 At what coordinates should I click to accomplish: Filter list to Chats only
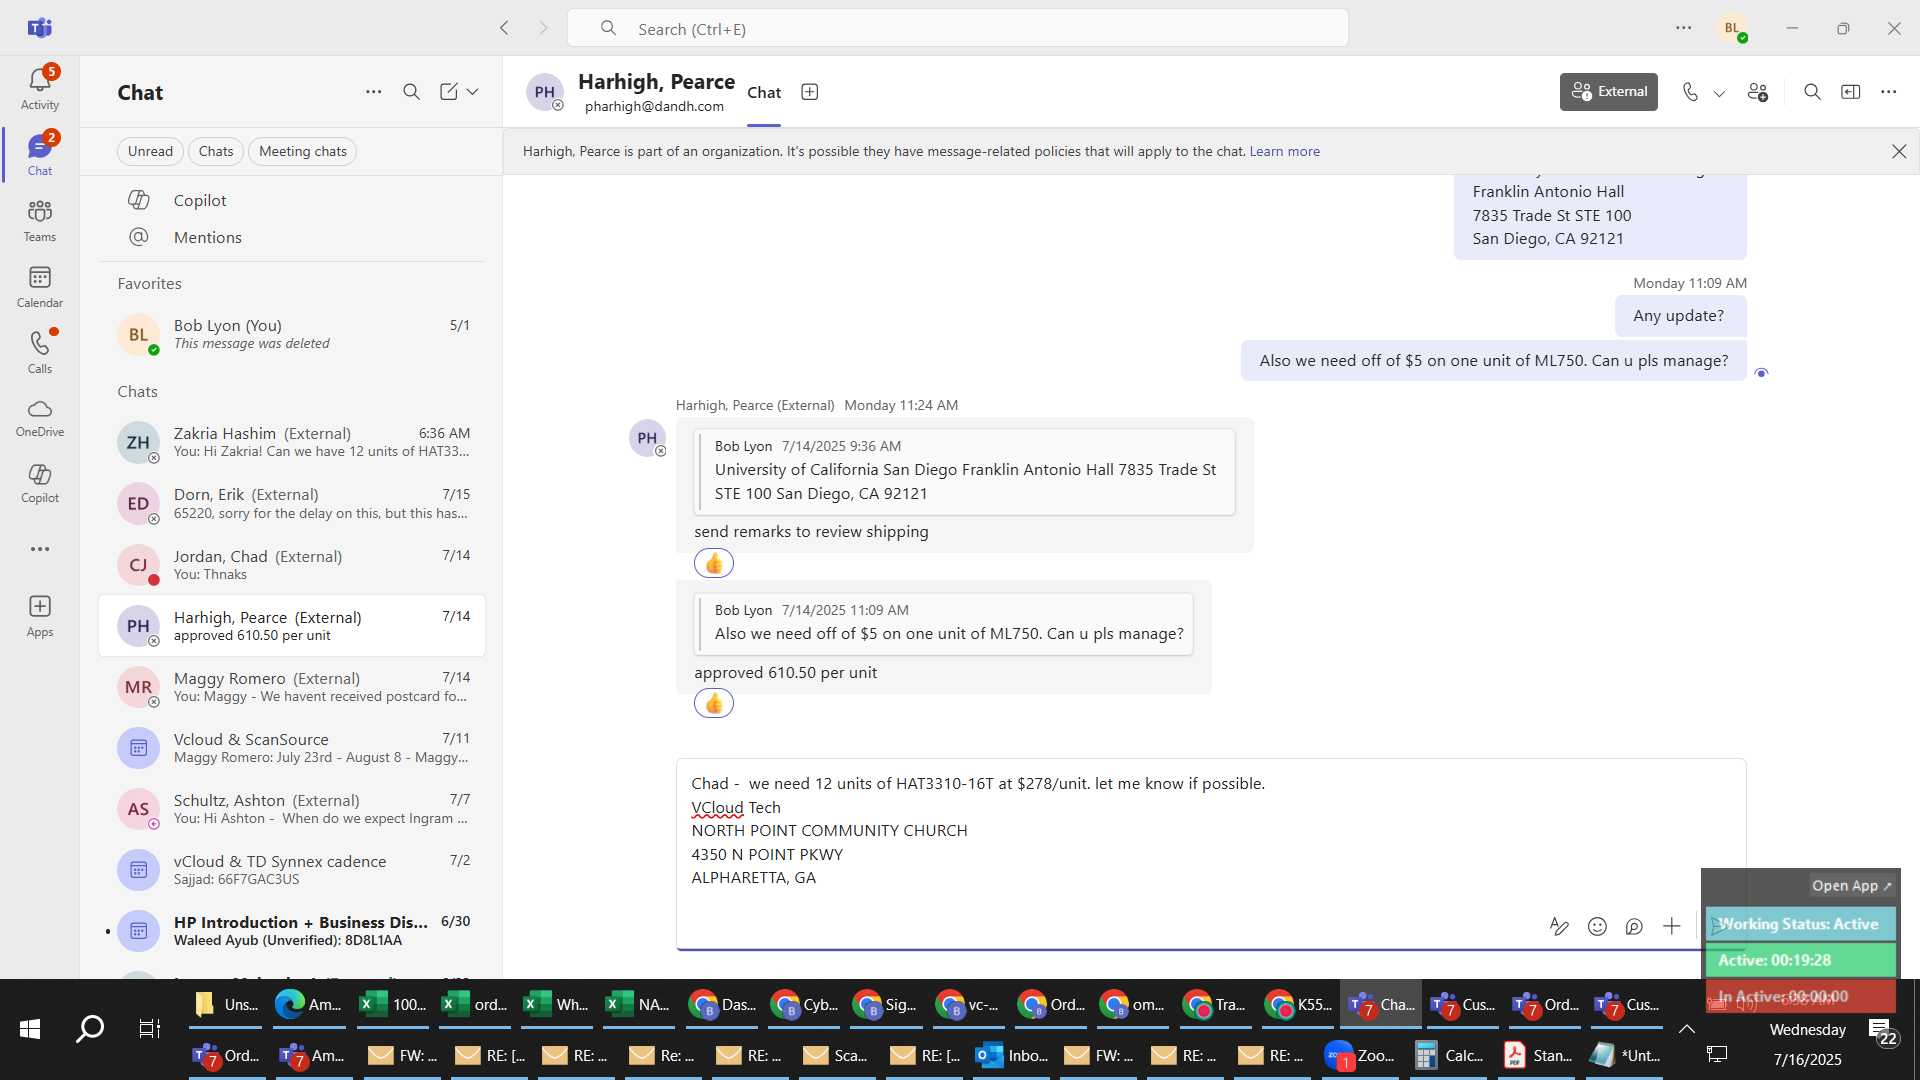216,151
